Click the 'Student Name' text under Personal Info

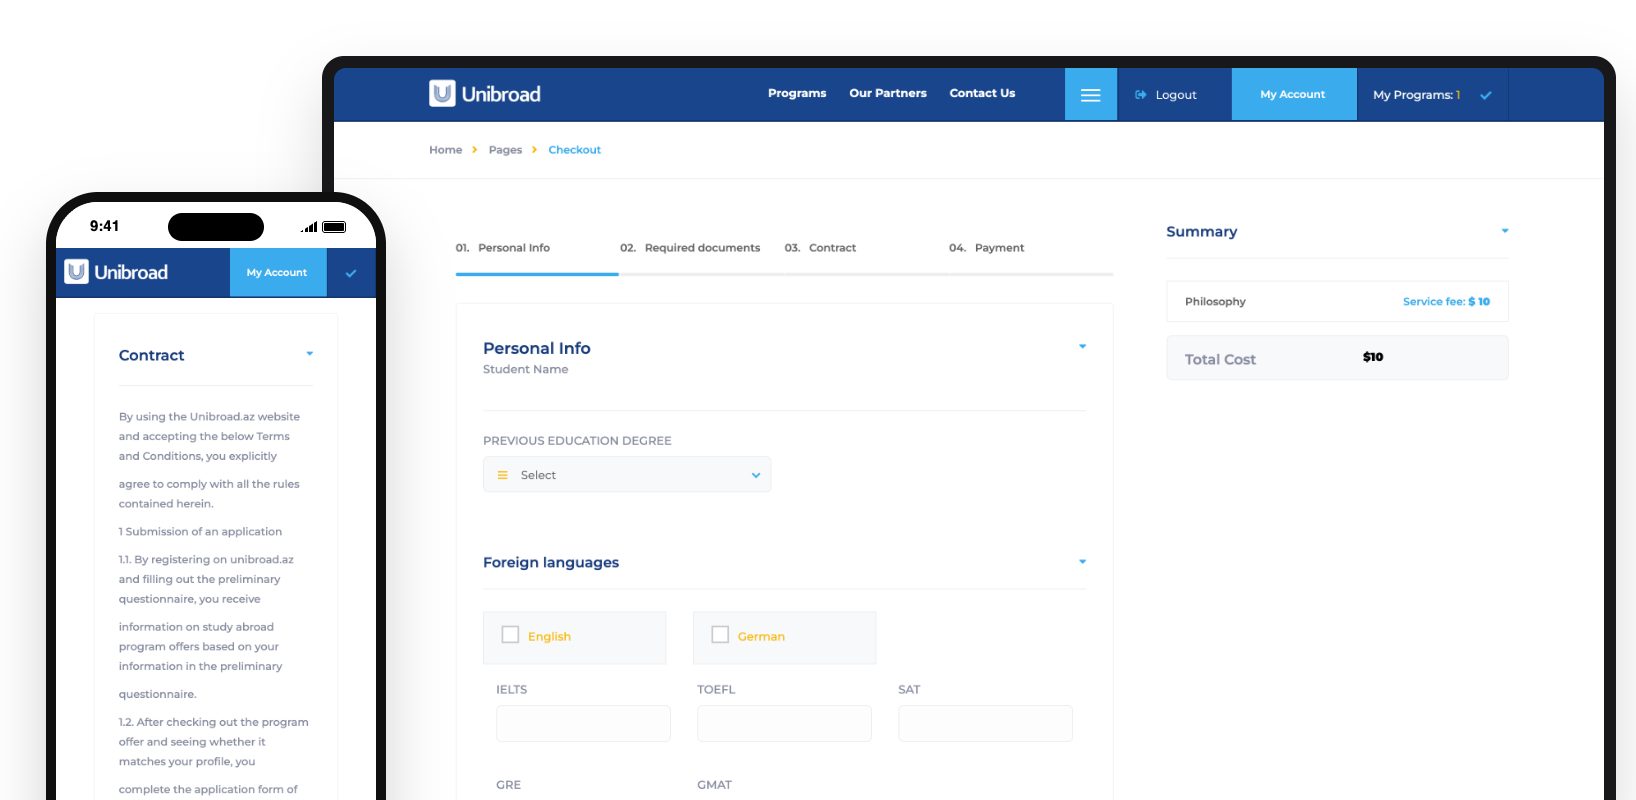pos(526,369)
